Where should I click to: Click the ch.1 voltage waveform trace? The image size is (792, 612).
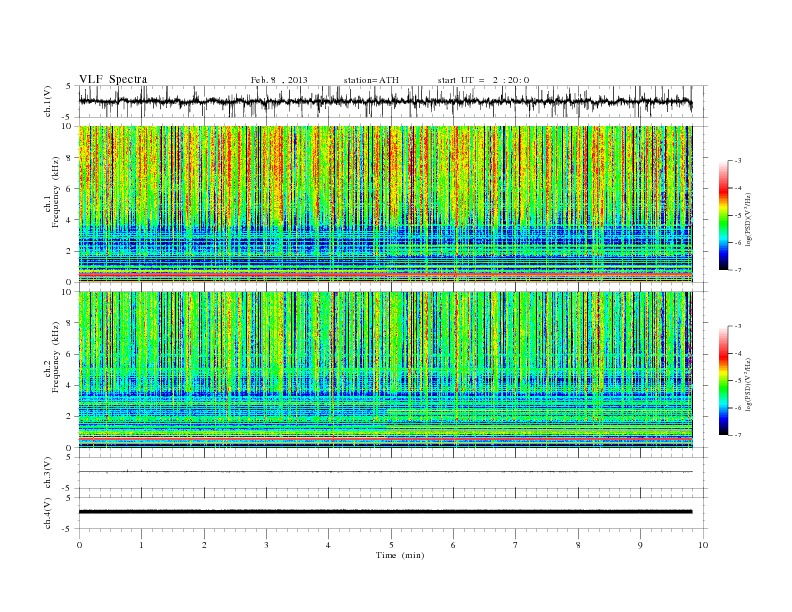385,101
